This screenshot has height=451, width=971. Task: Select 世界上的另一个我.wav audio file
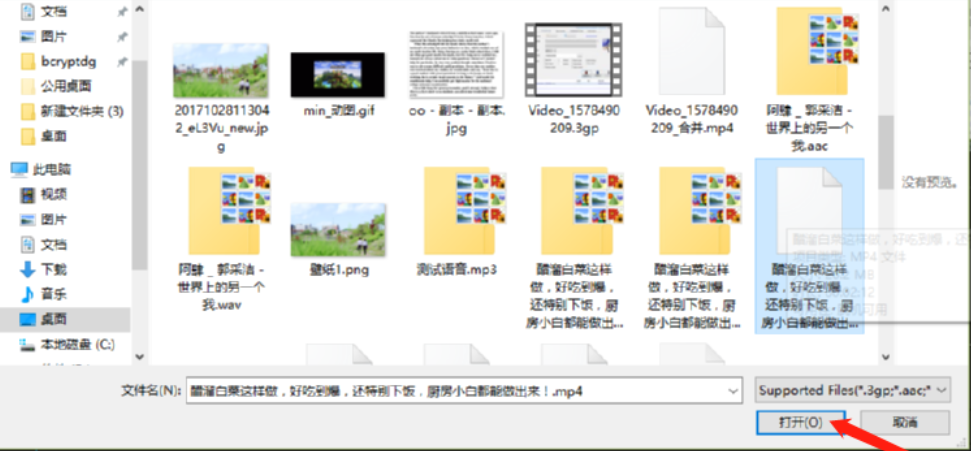coord(221,239)
